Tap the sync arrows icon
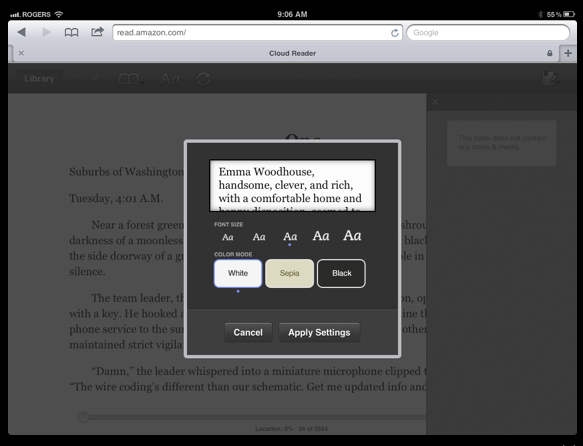This screenshot has height=446, width=583. (203, 79)
